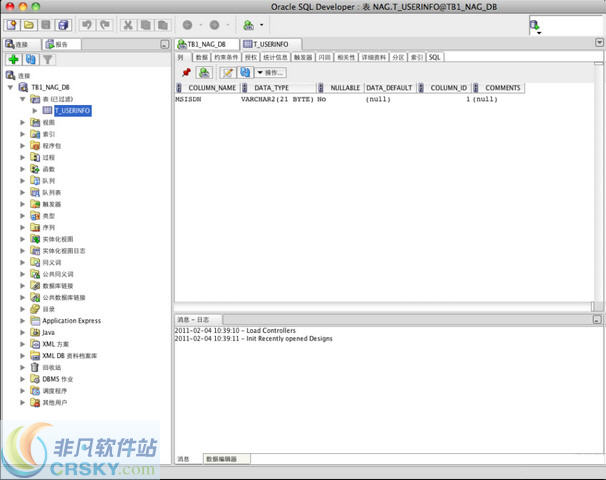This screenshot has height=480, width=606.
Task: Expand the Application Express node
Action: (22, 321)
